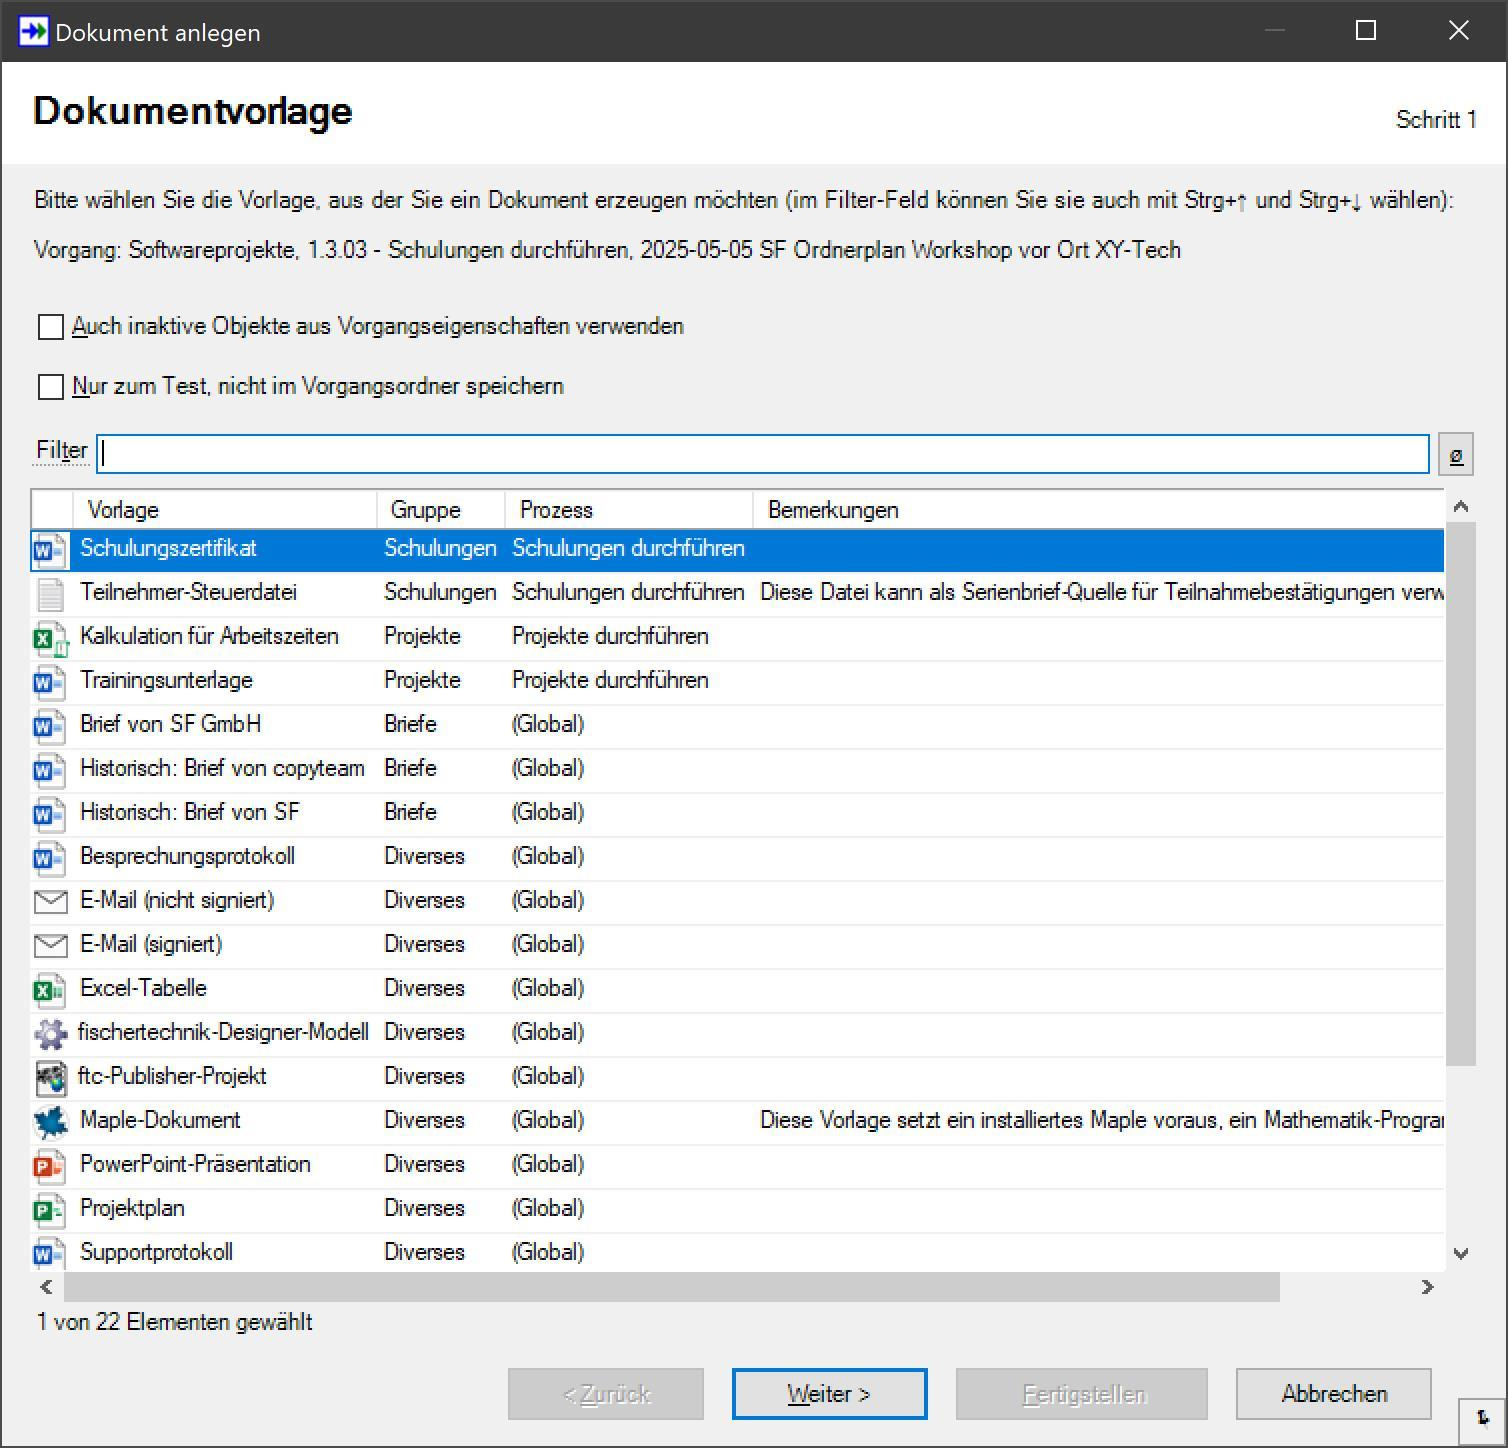Clear the filter with the ø button
This screenshot has width=1508, height=1448.
tap(1456, 455)
